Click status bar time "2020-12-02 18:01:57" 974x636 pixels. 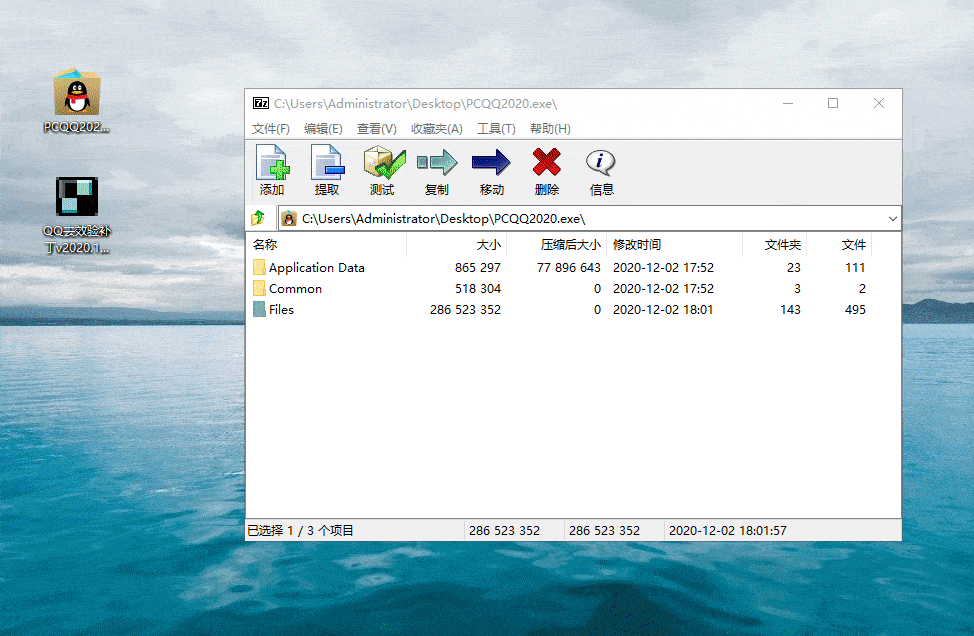coord(727,530)
